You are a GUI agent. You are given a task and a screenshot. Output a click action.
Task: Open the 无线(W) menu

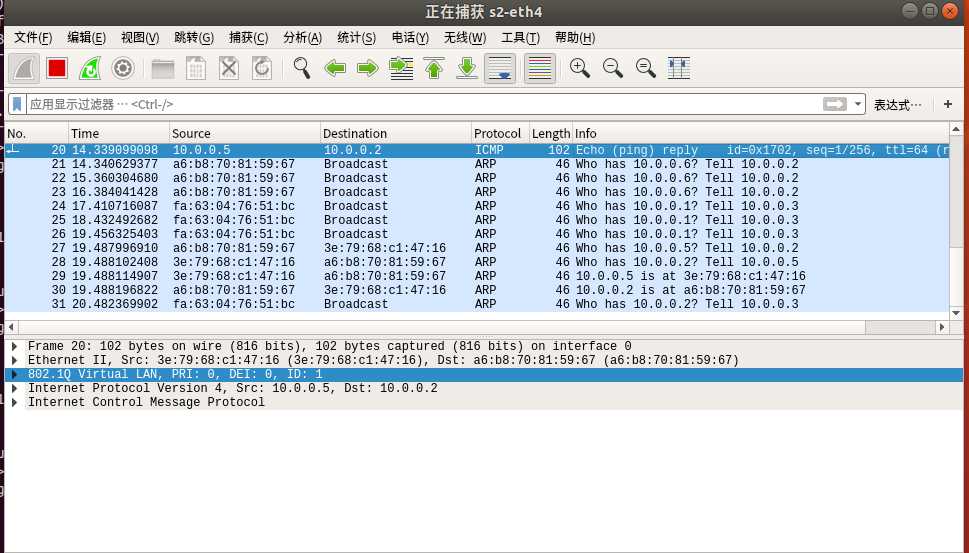(x=465, y=38)
